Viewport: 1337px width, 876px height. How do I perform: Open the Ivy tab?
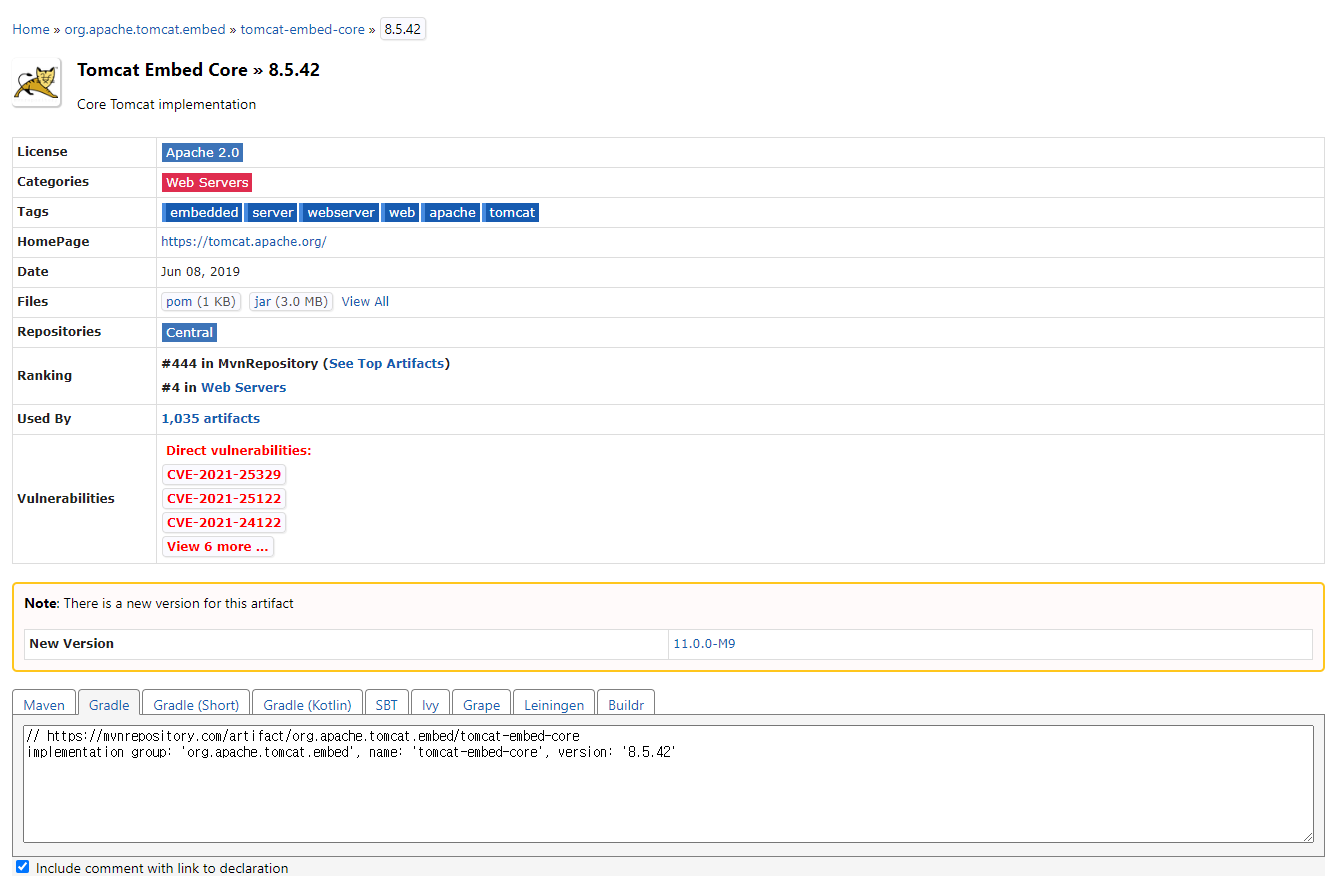430,704
